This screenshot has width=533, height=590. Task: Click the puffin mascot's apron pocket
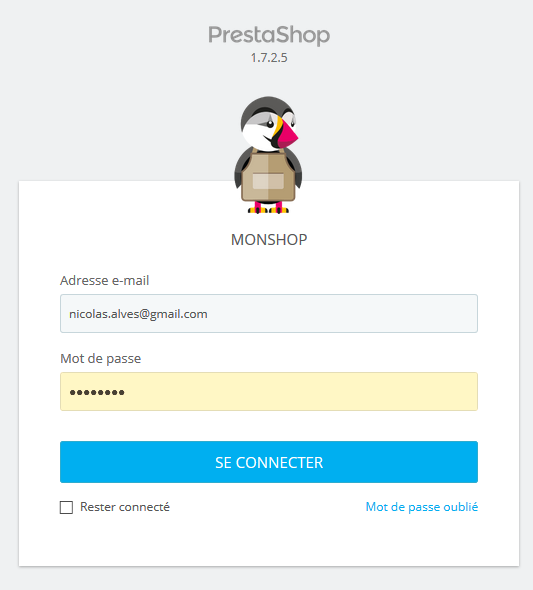pyautogui.click(x=268, y=181)
